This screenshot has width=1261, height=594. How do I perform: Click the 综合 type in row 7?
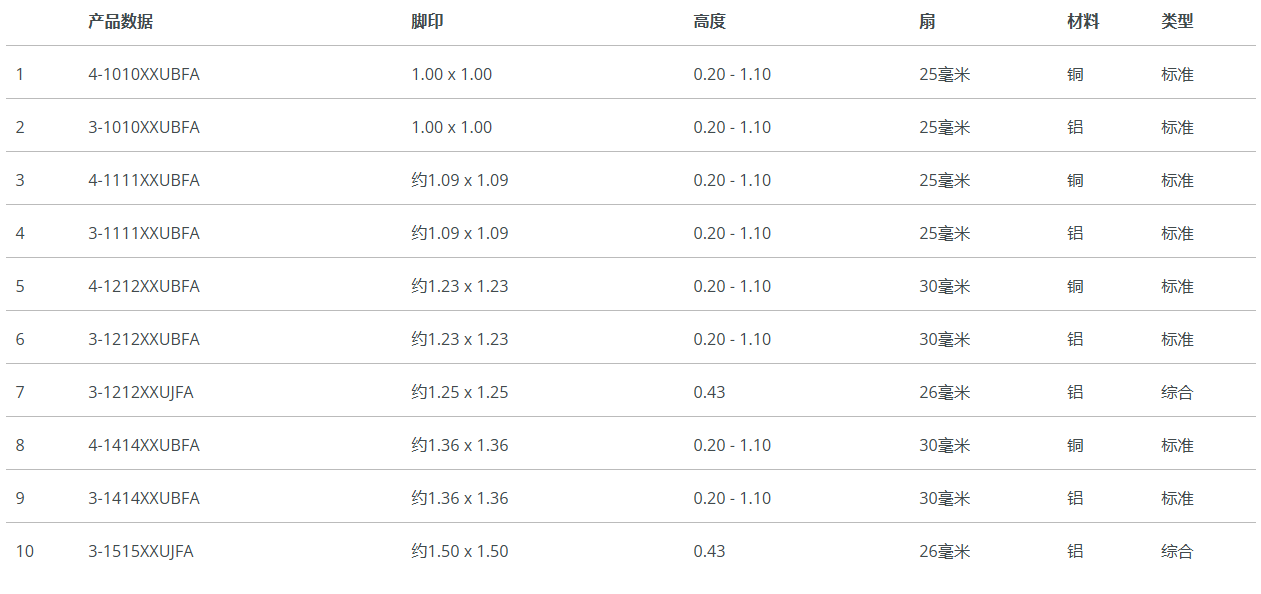(x=1177, y=392)
